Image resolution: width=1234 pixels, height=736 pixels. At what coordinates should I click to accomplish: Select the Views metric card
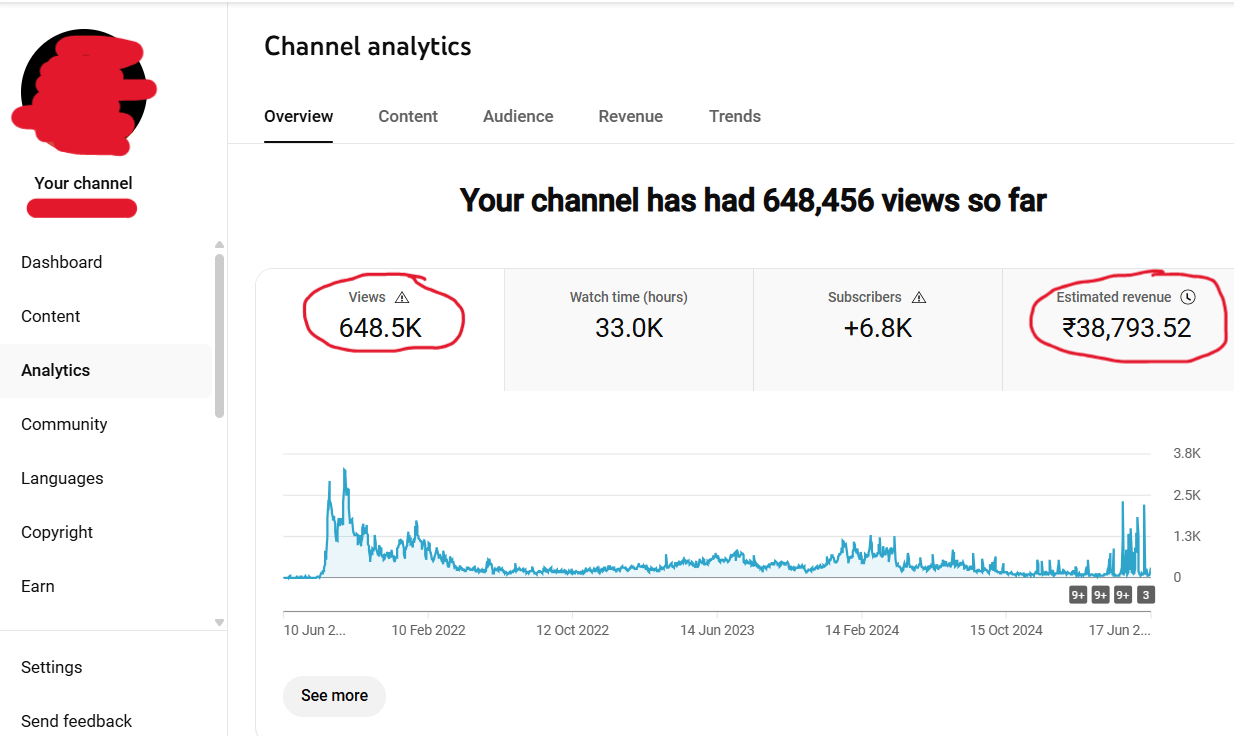[x=380, y=330]
